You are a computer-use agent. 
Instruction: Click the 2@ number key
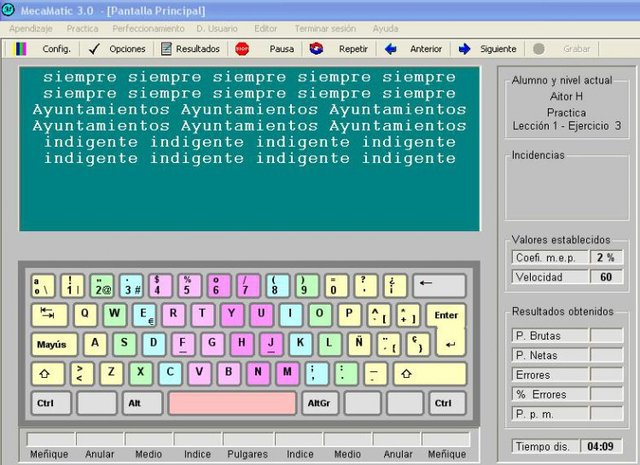(x=102, y=285)
